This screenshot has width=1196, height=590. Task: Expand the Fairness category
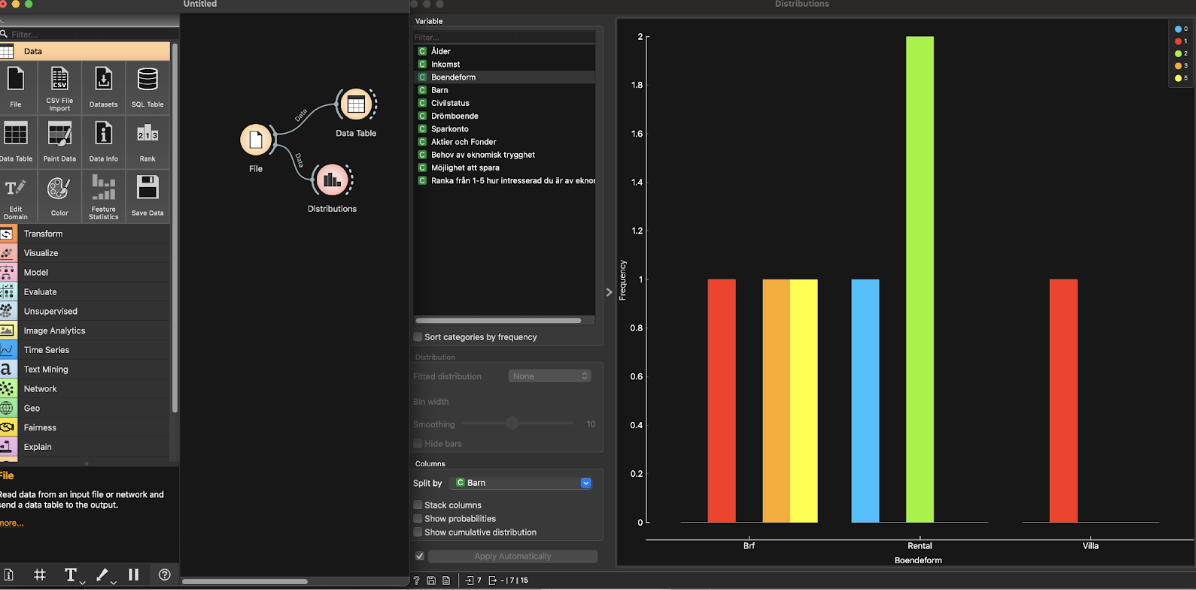coord(85,428)
